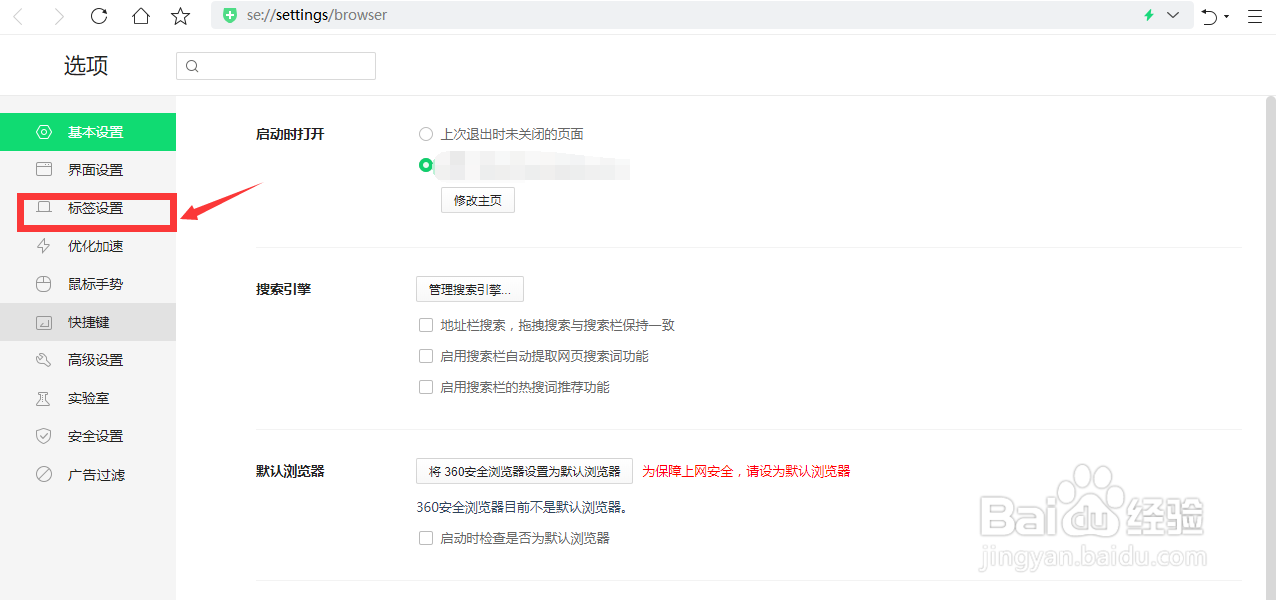Go to 广告过滤 settings
Screen dimensions: 1276x600
[x=95, y=475]
